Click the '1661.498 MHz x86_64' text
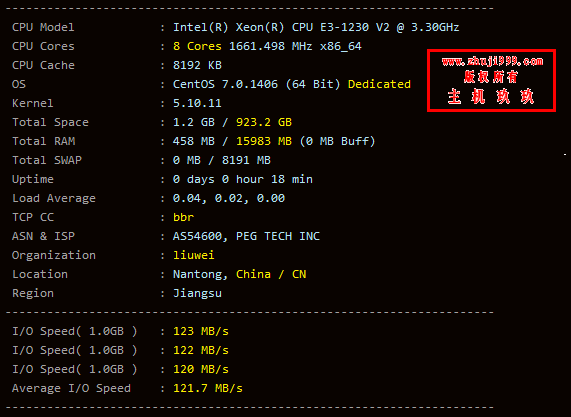Screen dimensions: 571x417 pyautogui.click(x=295, y=47)
